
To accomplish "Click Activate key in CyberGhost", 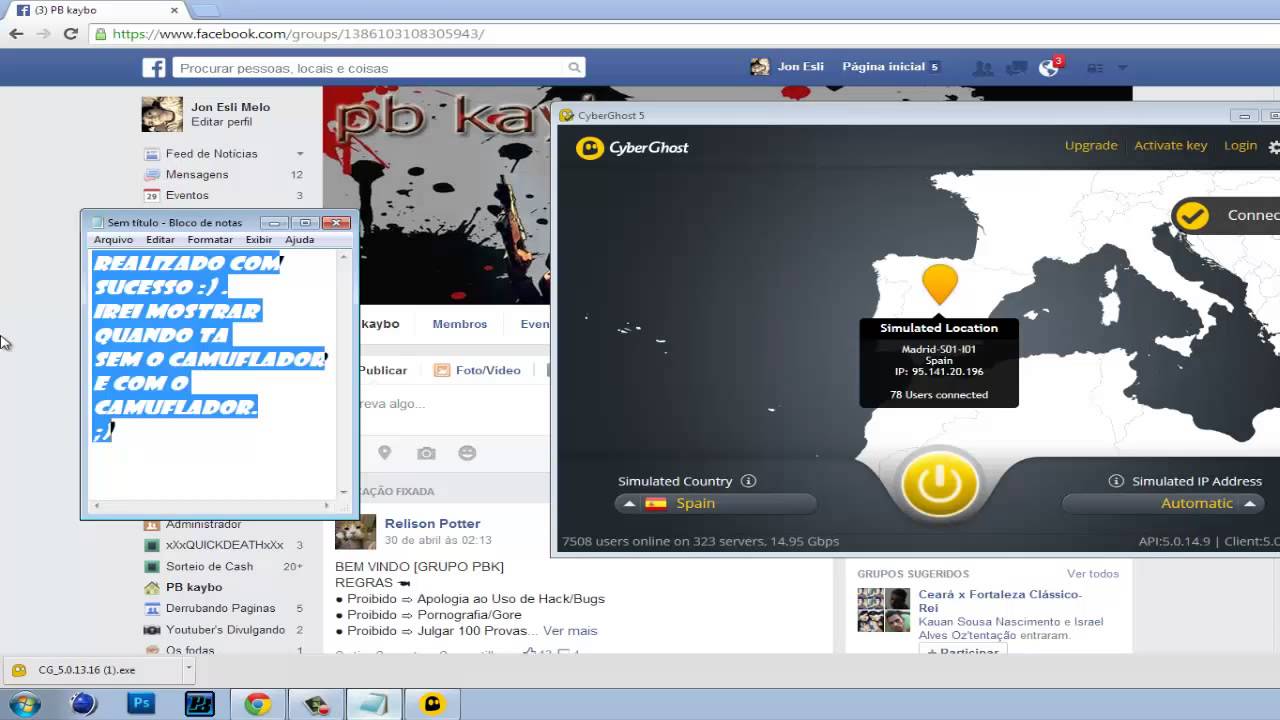I will click(x=1170, y=146).
